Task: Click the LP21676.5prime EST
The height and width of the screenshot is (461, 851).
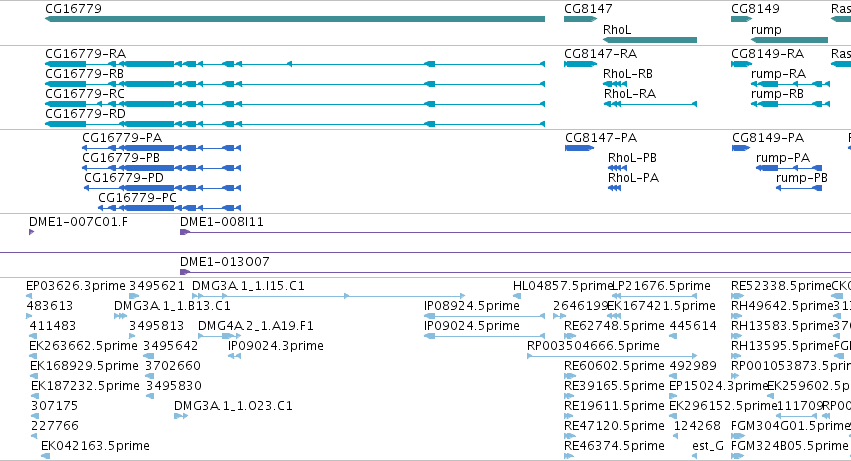Action: click(x=655, y=296)
